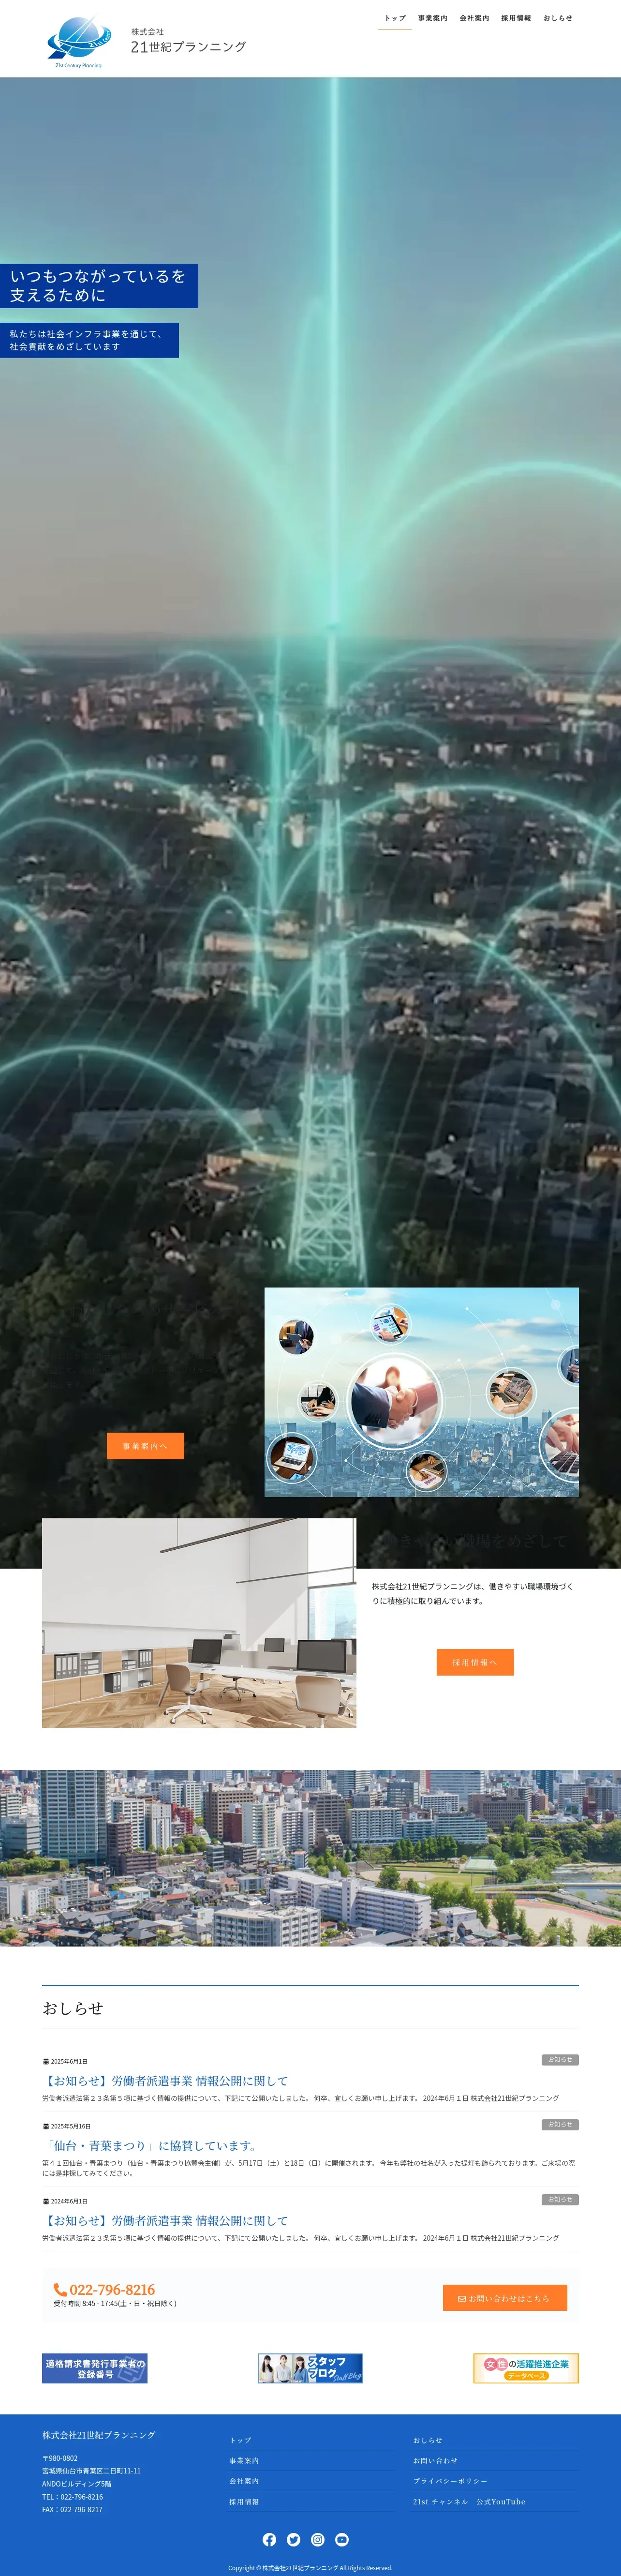Open the 仙台・青葉まつり sponsorship article
The width and height of the screenshot is (621, 2576).
click(151, 2146)
